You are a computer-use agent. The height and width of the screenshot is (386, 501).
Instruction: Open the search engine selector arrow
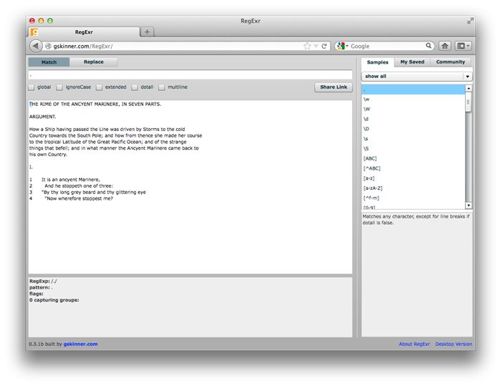pos(347,46)
